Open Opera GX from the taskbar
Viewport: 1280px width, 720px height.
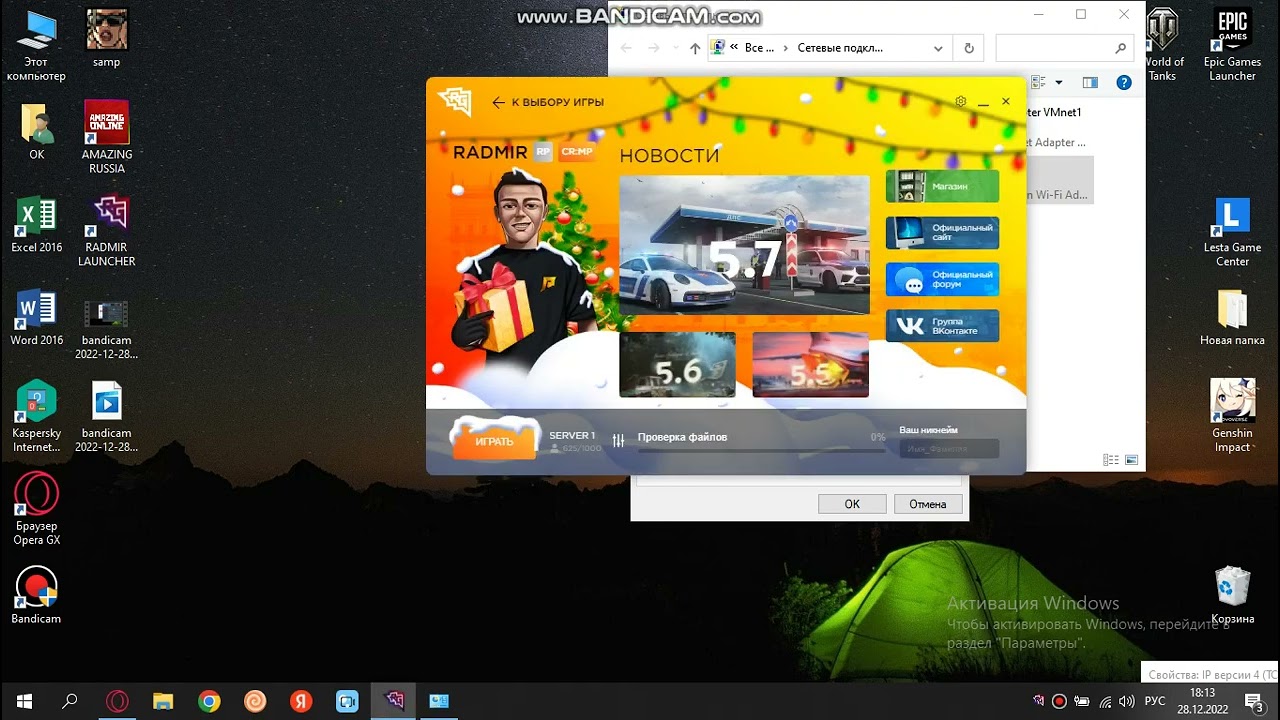(117, 701)
